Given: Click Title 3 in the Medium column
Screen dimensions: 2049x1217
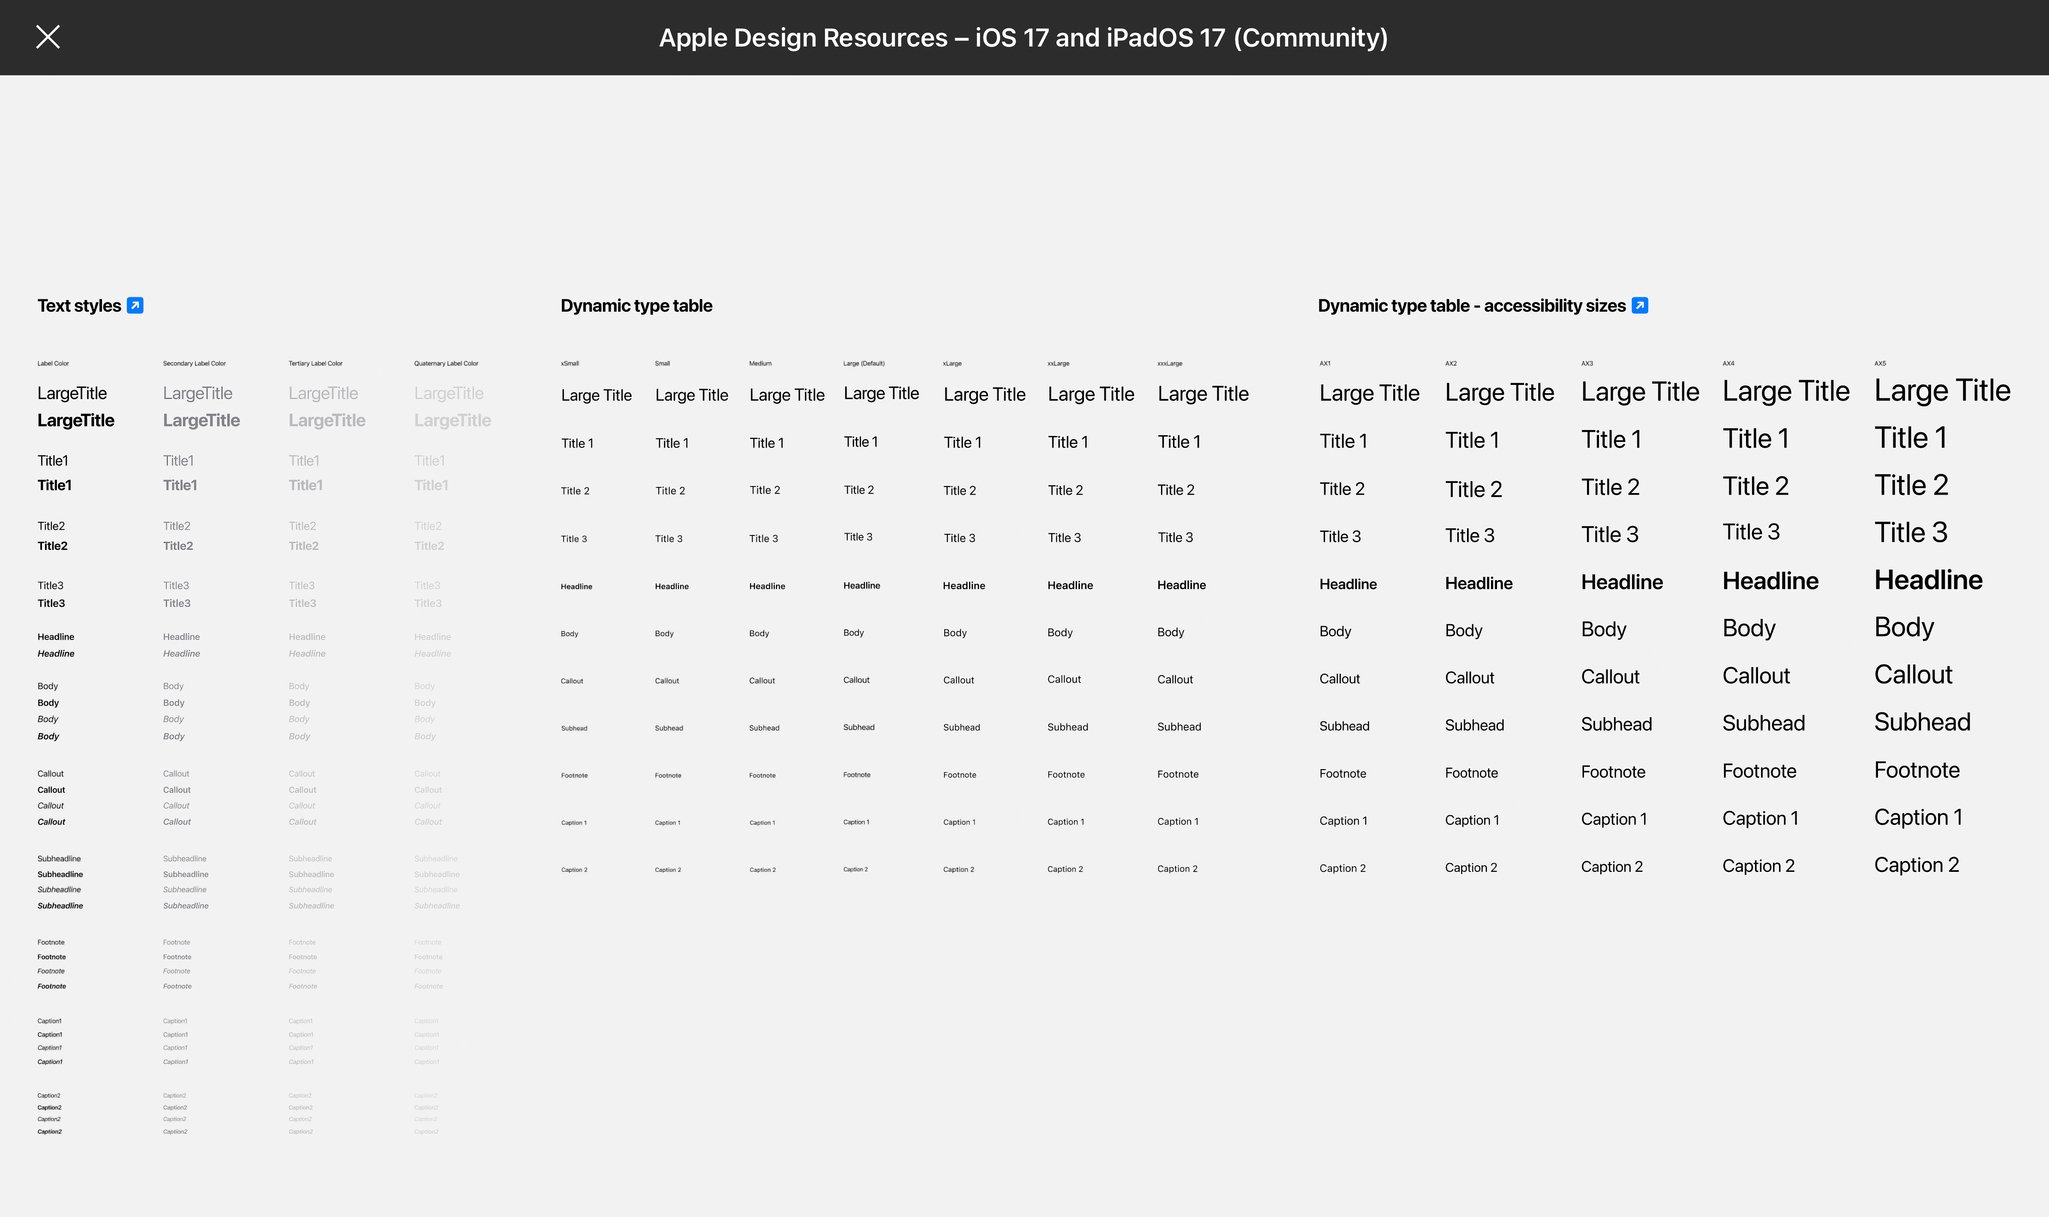Looking at the screenshot, I should pos(763,539).
